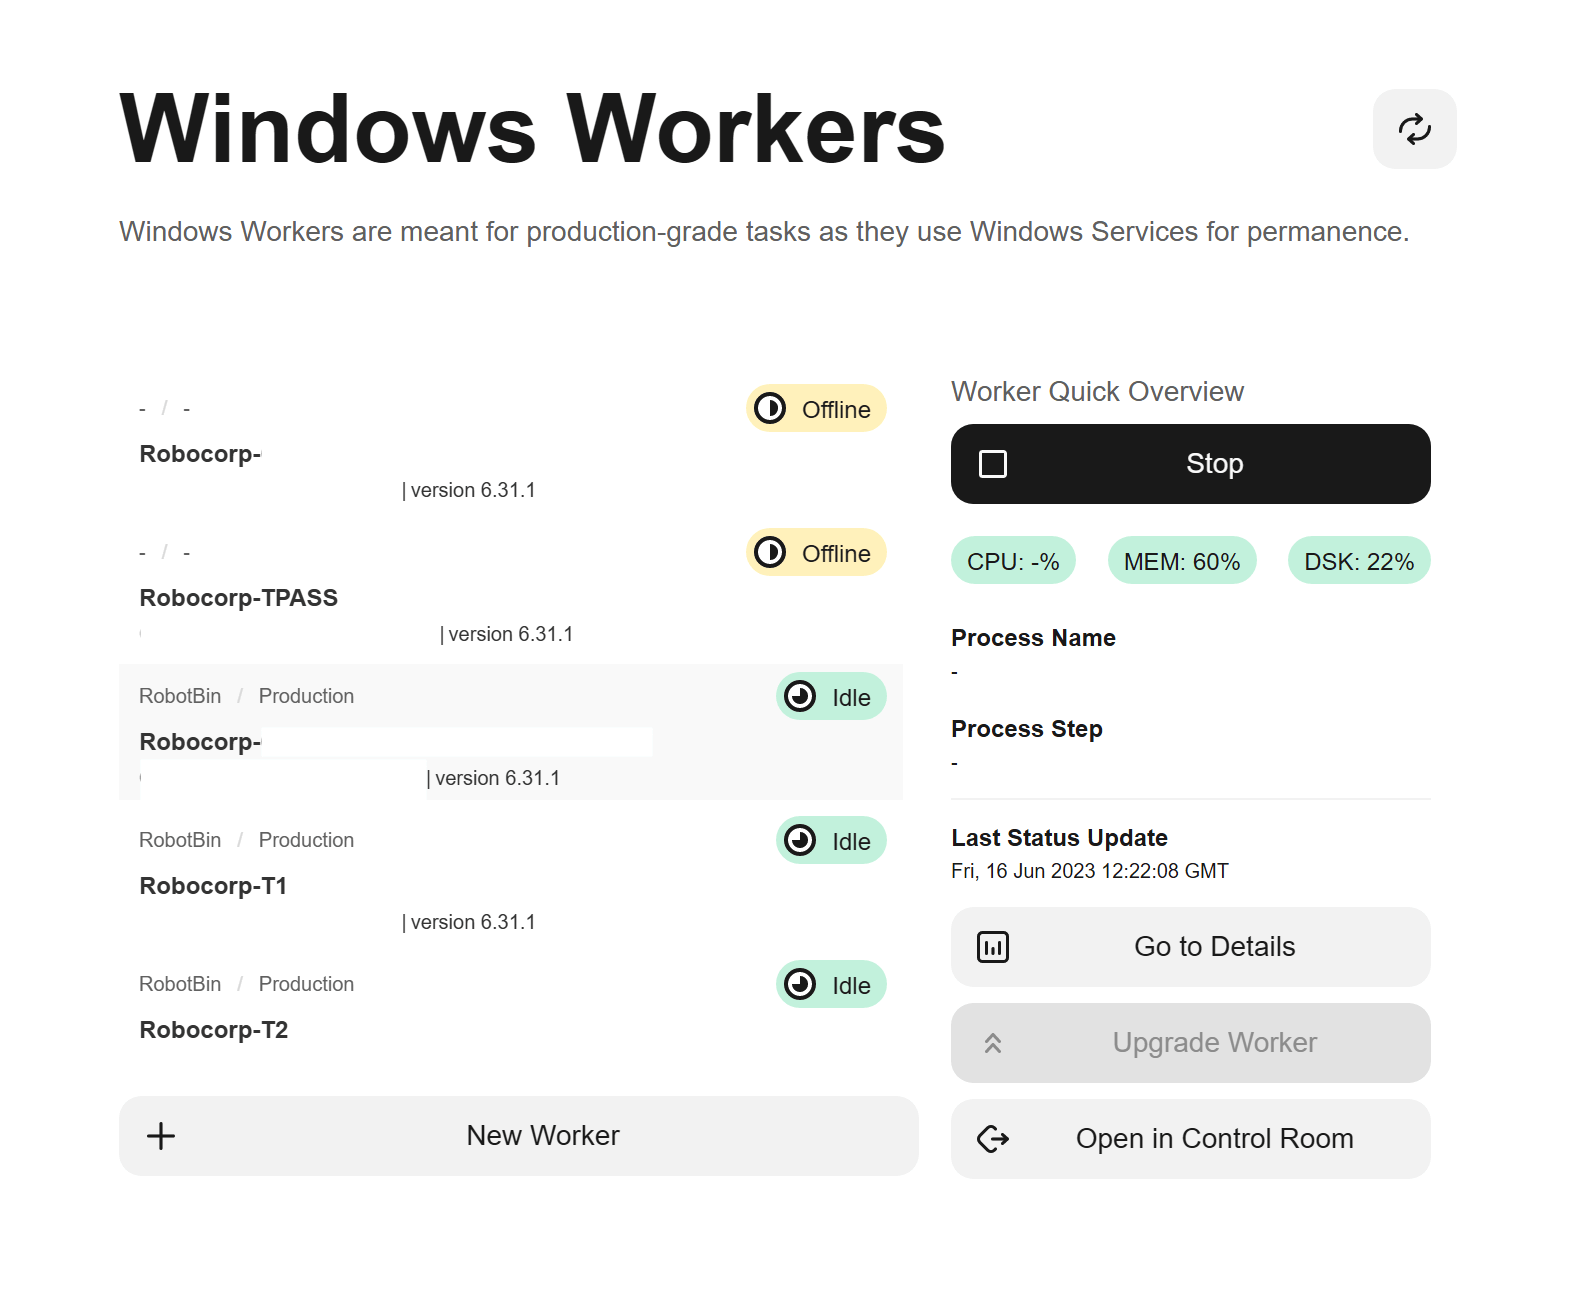1578x1303 pixels.
Task: Click RobotBin above Robocorp-T1
Action: click(180, 840)
